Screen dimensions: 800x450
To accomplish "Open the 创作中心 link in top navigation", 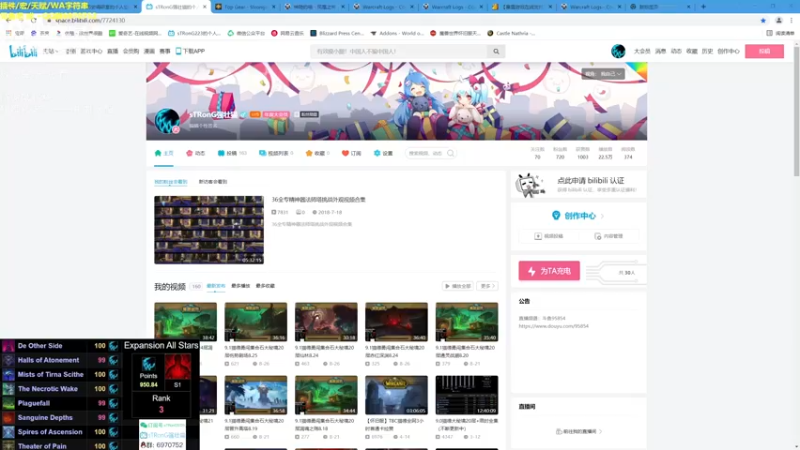I will tap(728, 51).
